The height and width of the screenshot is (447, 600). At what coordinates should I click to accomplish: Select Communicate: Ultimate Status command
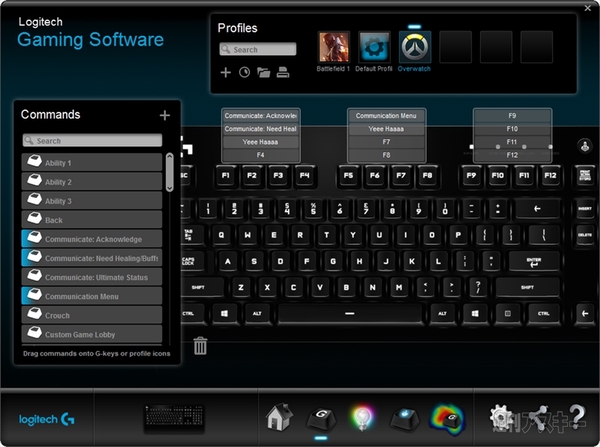tap(92, 277)
